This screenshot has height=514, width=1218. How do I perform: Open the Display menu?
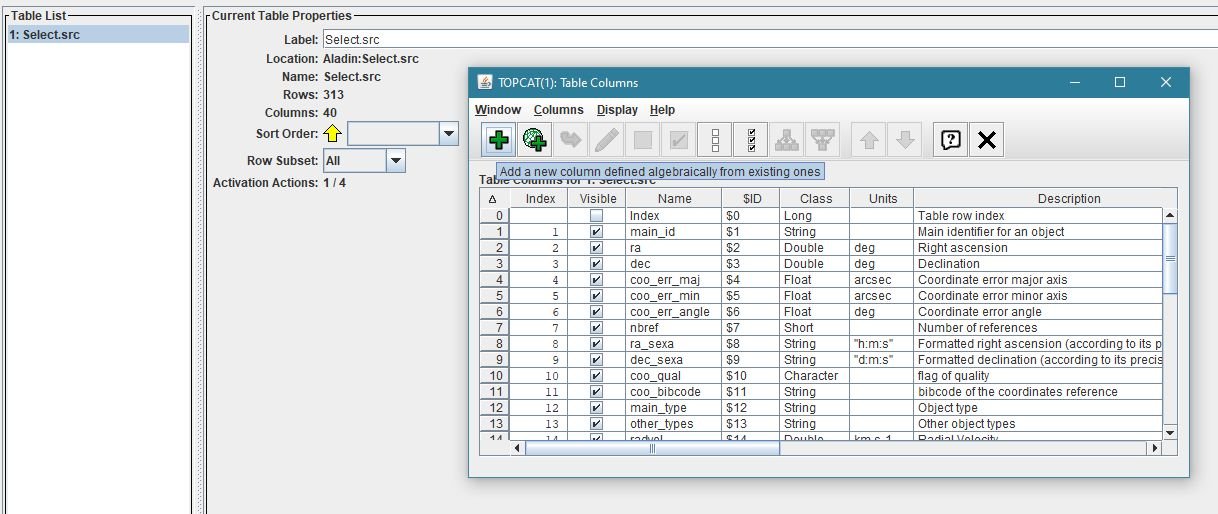617,110
